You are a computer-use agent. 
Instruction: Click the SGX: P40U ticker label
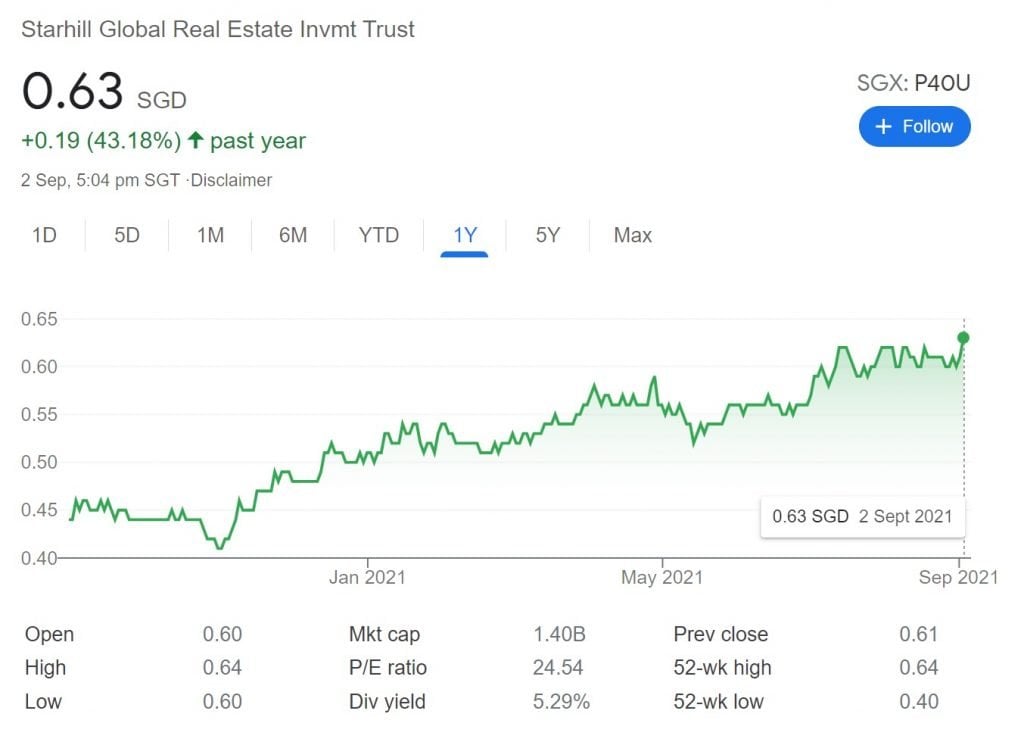point(913,83)
